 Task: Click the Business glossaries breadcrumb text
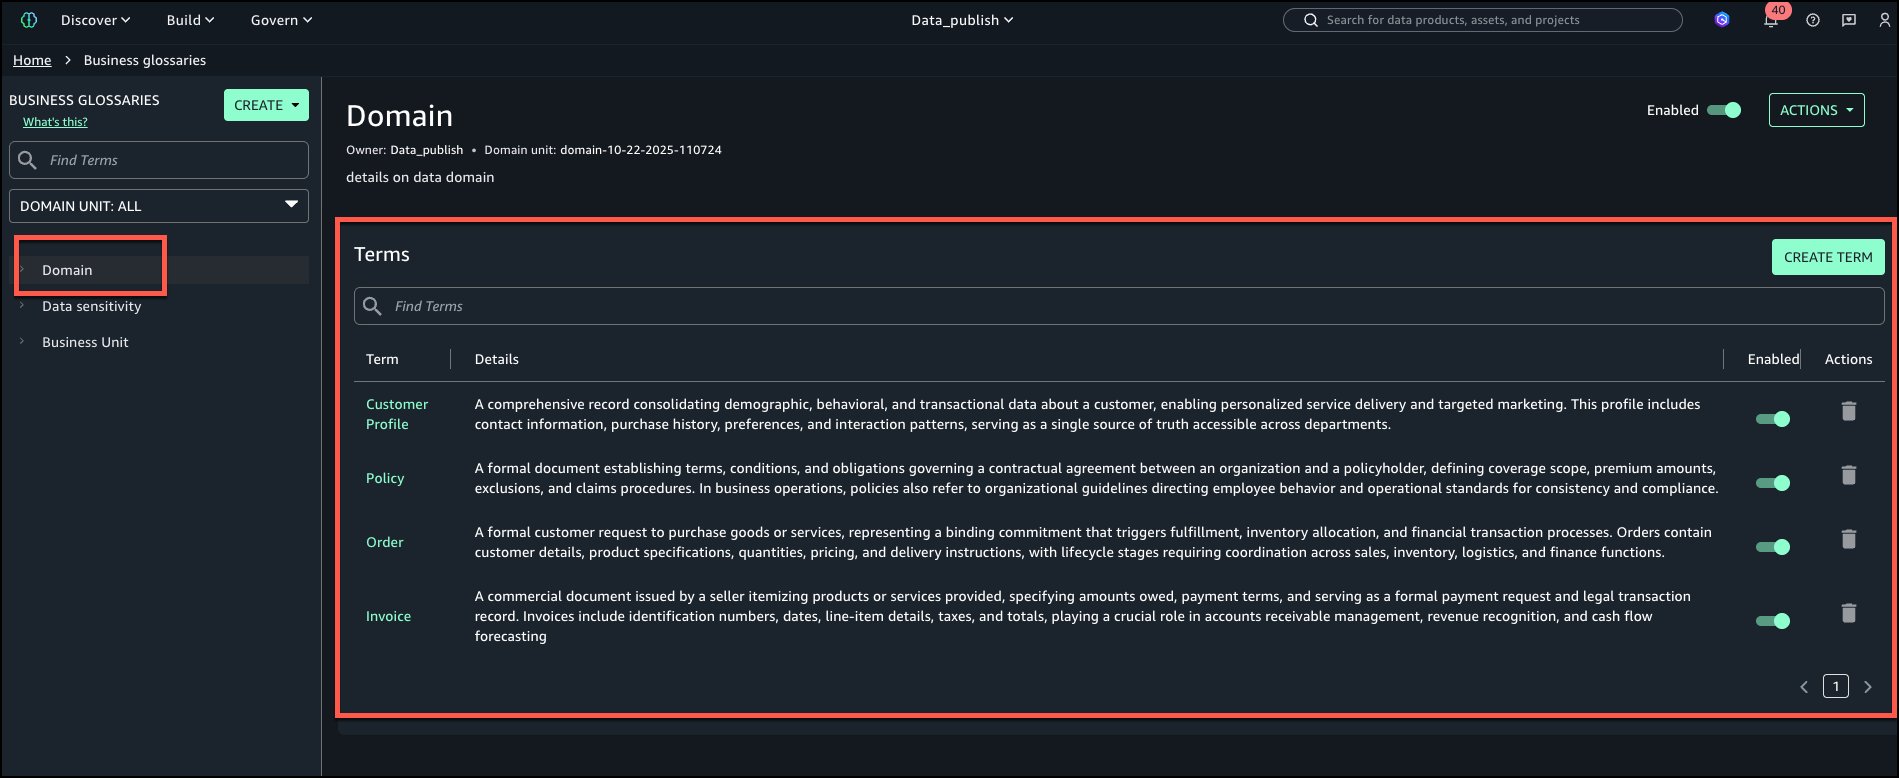pyautogui.click(x=145, y=60)
